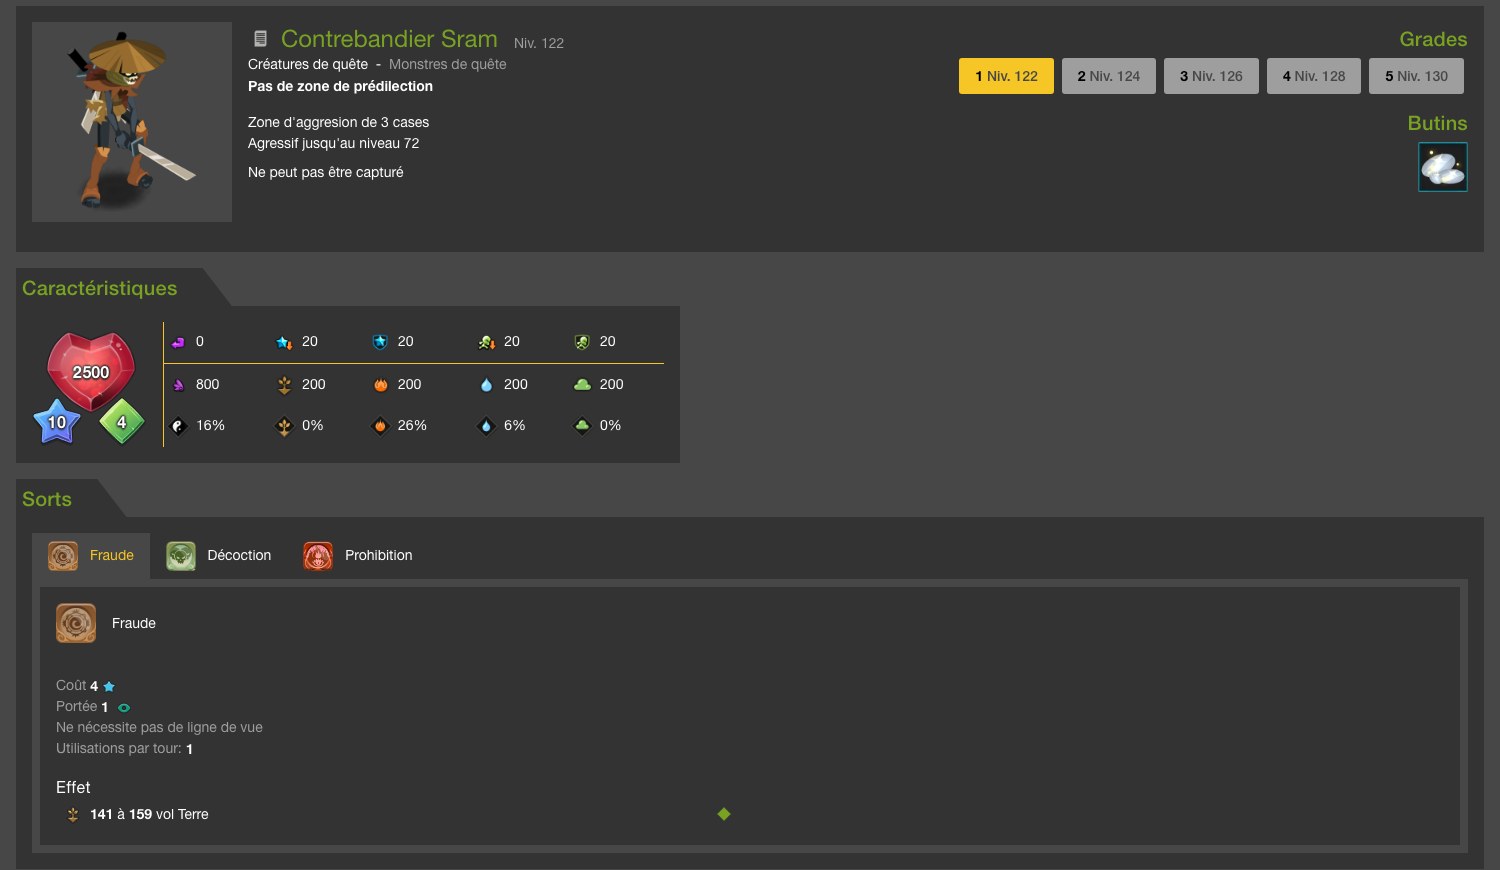
Task: Click the fire resistance icon next to 26%
Action: 380,426
